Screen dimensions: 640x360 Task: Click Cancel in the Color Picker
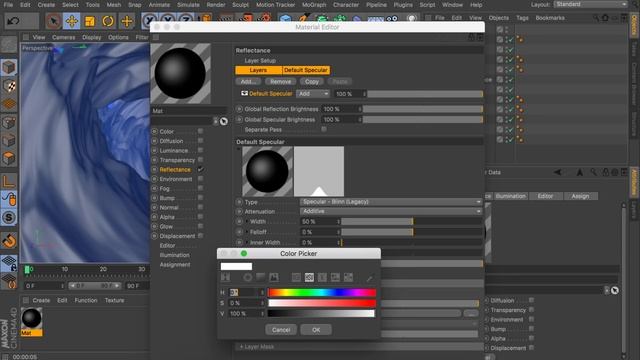281,330
